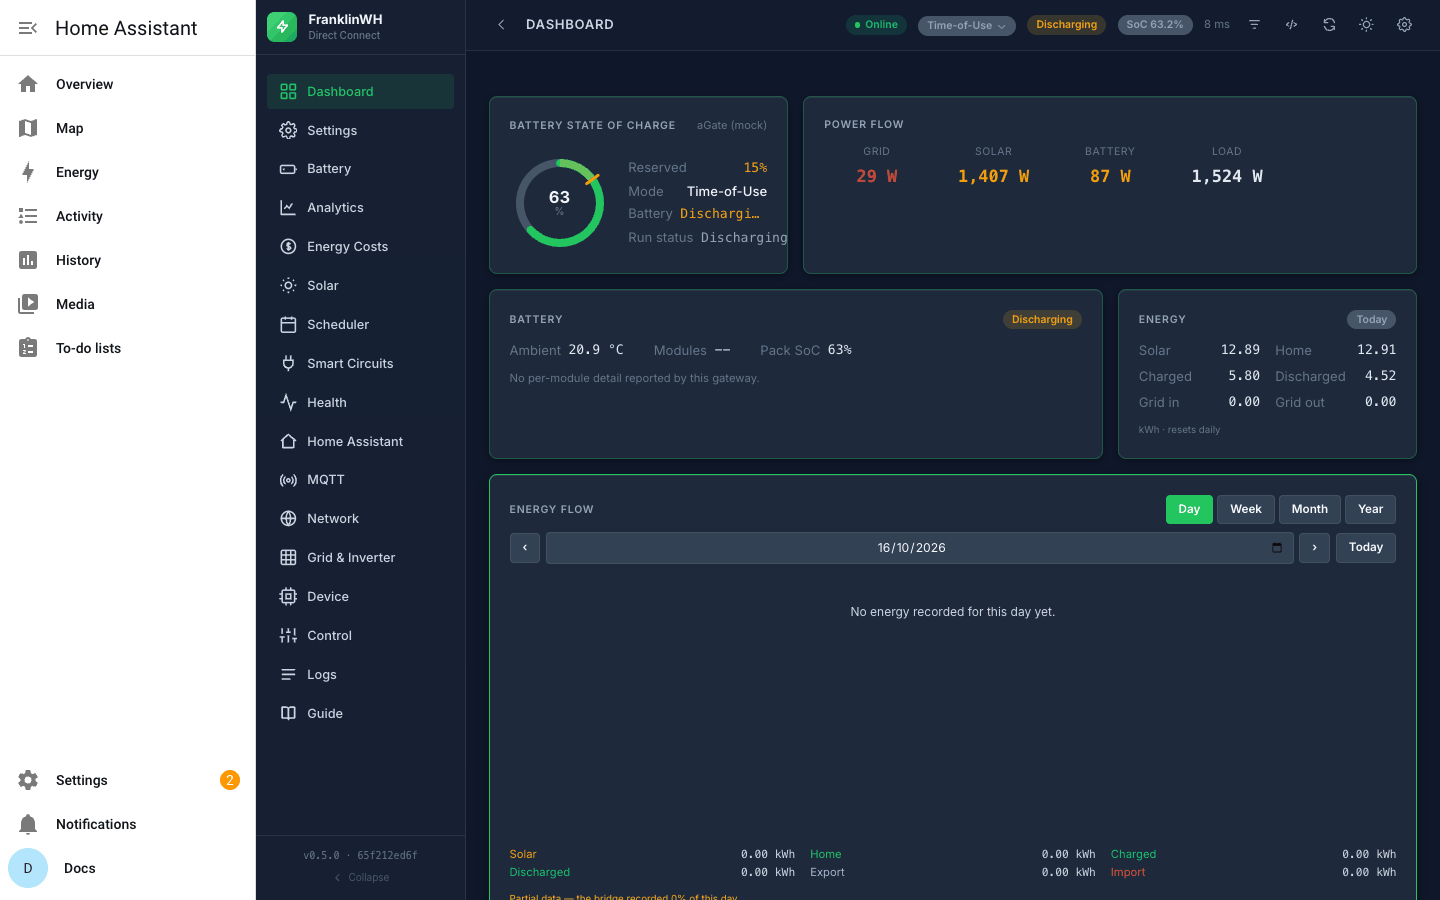Refresh dashboard data with sync icon
1440x900 pixels.
tap(1329, 25)
